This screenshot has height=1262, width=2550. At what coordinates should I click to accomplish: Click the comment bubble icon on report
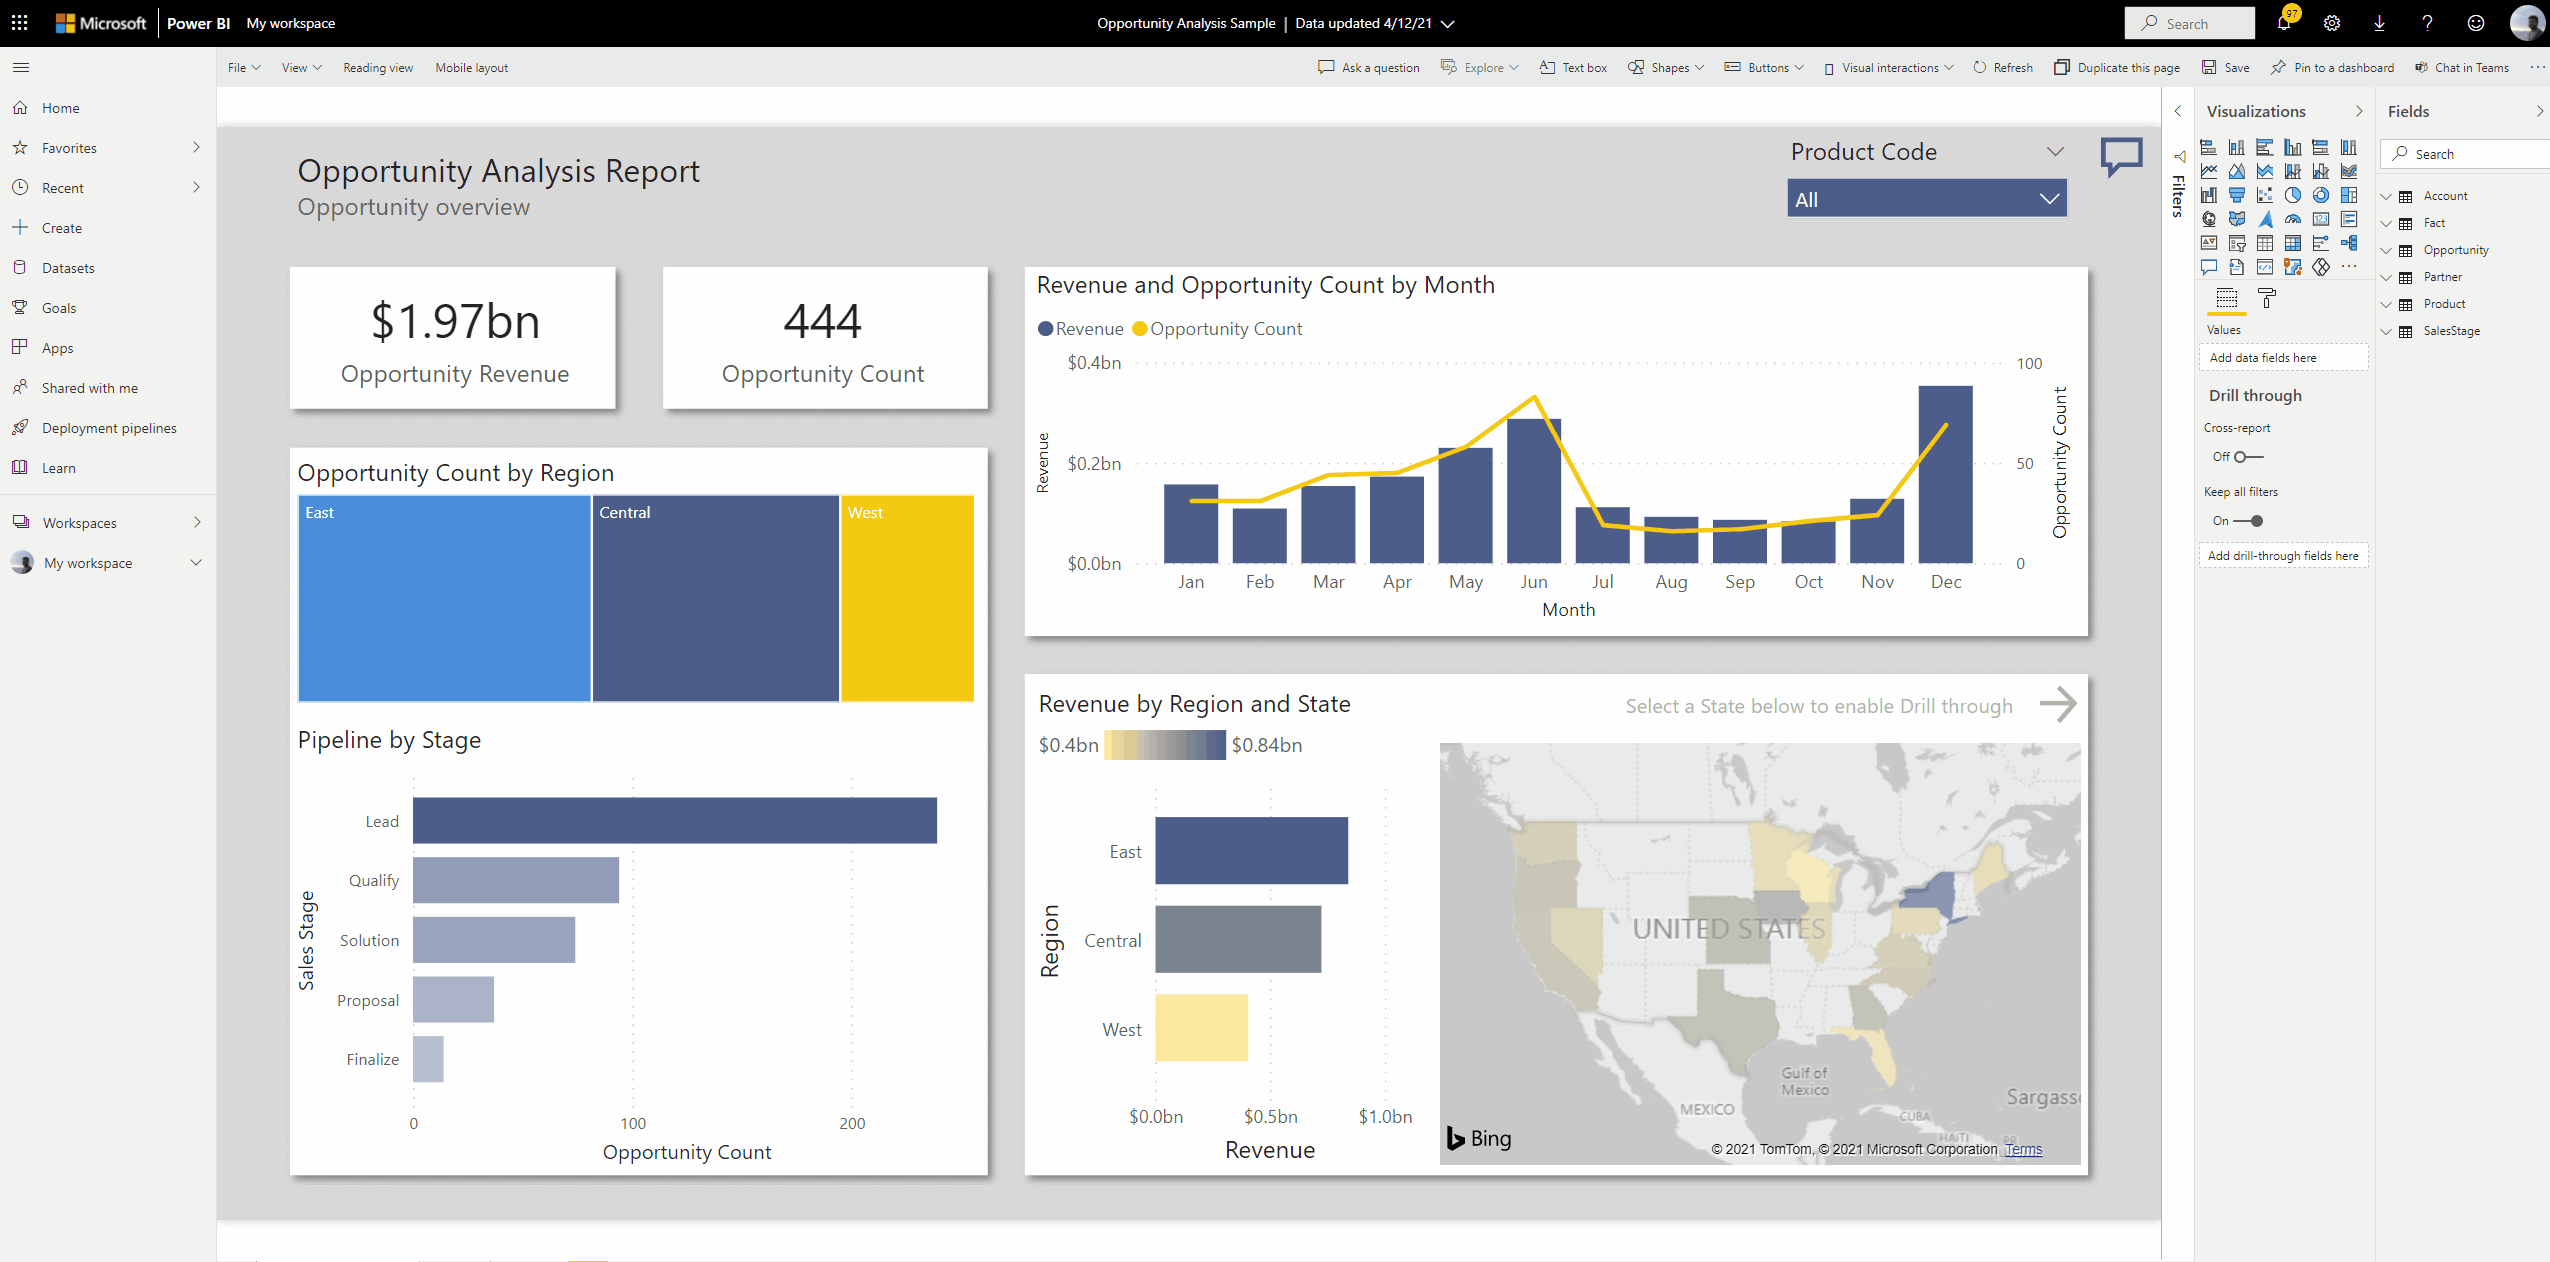[2120, 157]
